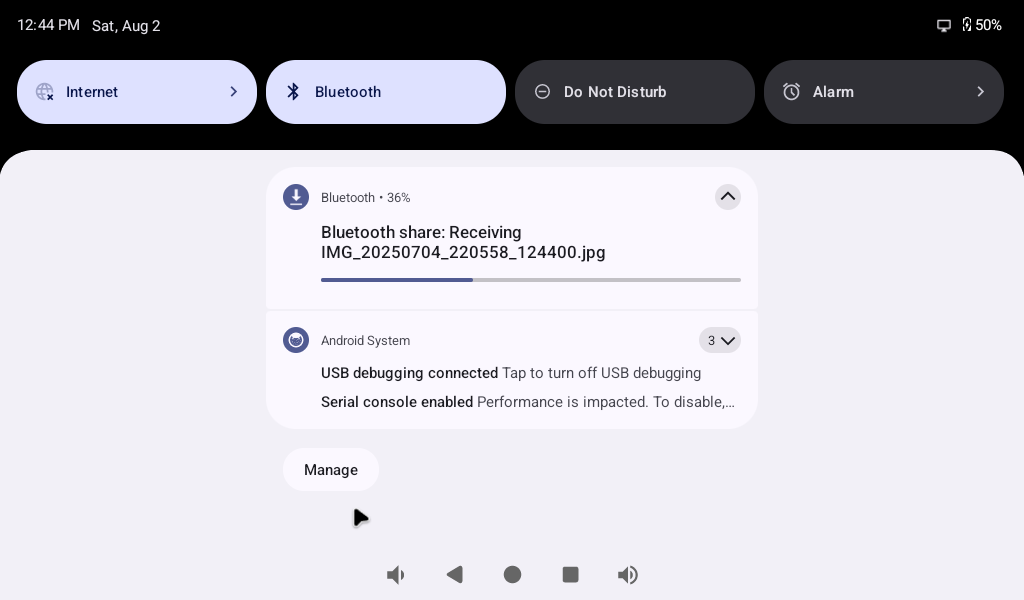Open the Alarm tile
This screenshot has width=1024, height=600.
[x=884, y=92]
